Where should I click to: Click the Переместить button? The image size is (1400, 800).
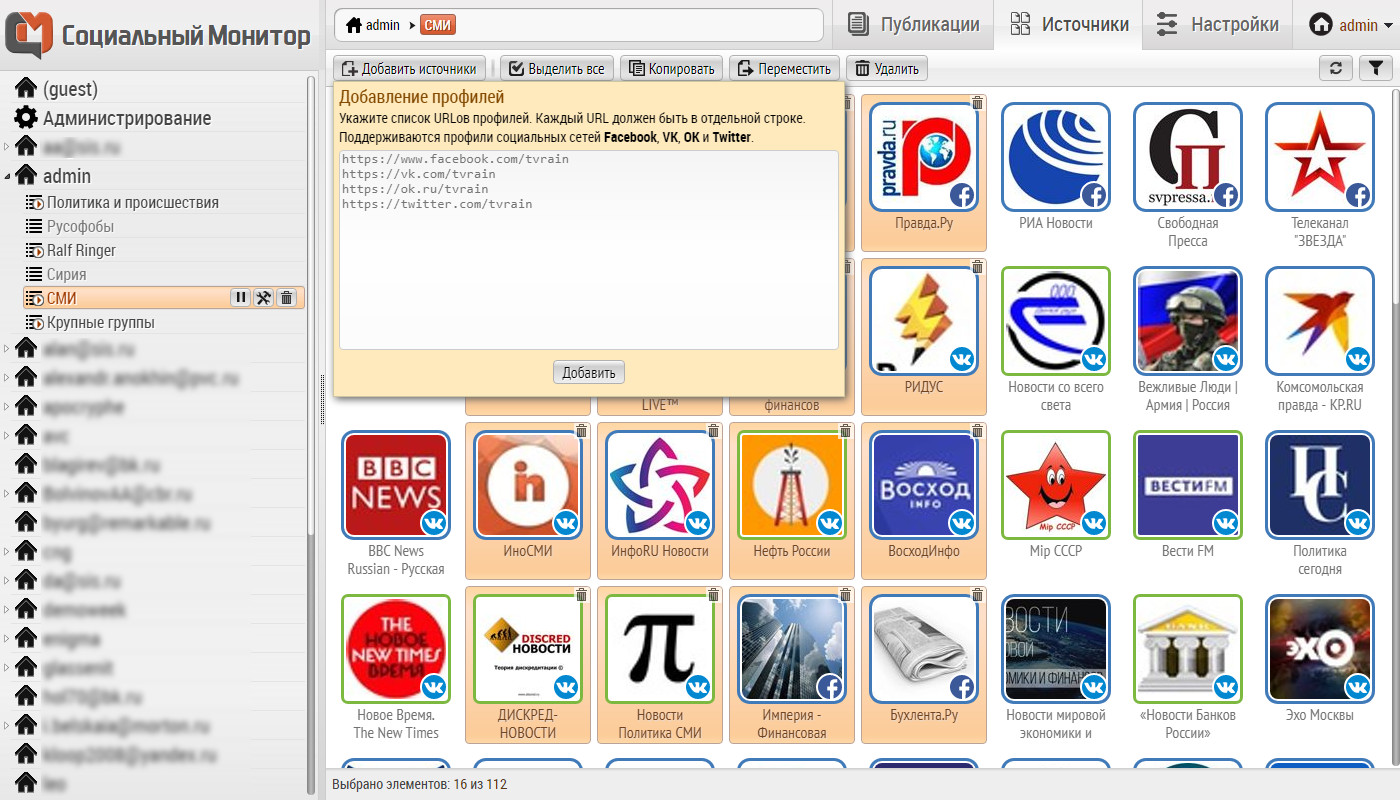[784, 68]
